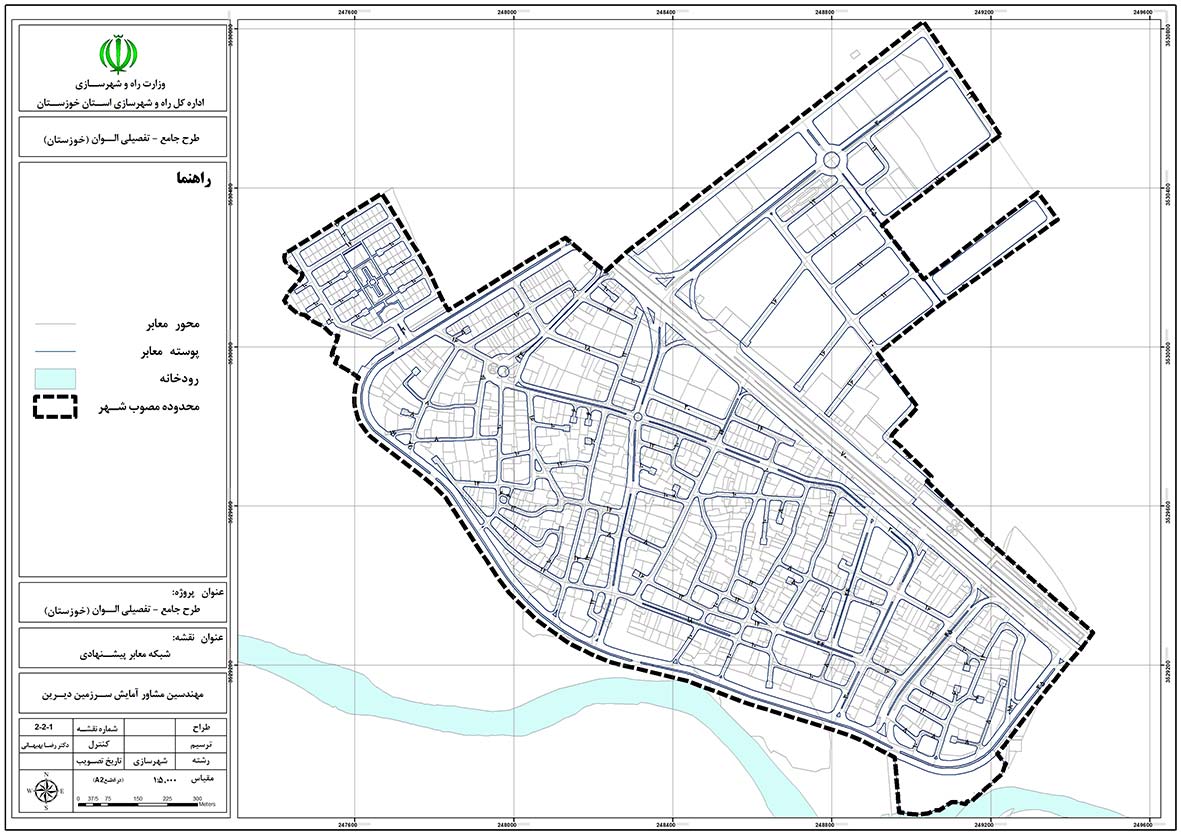Click 'مهندسین مشاور آمایش سرزمین دیرین' text
The width and height of the screenshot is (1181, 835).
(x=122, y=695)
